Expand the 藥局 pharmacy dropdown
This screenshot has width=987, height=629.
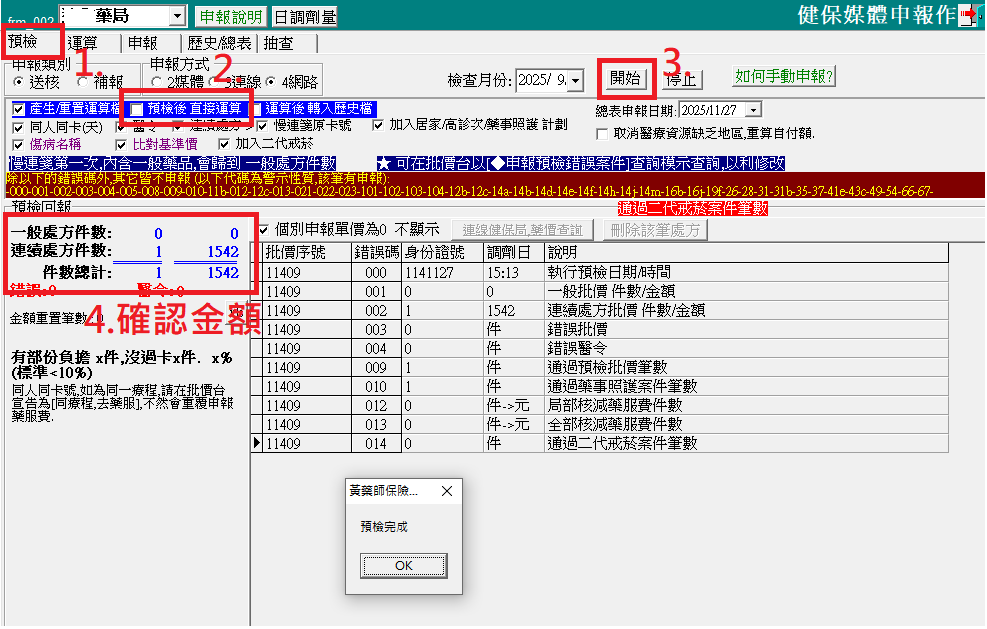point(177,17)
